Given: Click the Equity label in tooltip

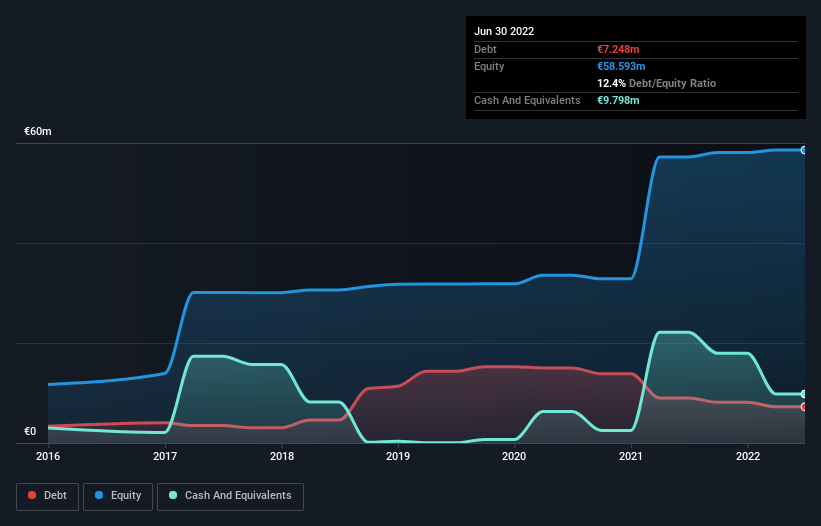Looking at the screenshot, I should click(489, 66).
